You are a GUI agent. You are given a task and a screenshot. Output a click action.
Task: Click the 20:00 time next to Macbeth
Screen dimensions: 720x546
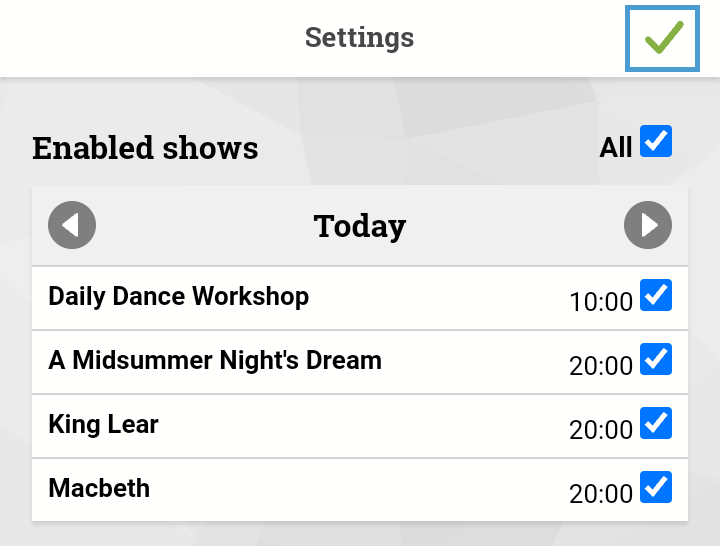(x=601, y=494)
